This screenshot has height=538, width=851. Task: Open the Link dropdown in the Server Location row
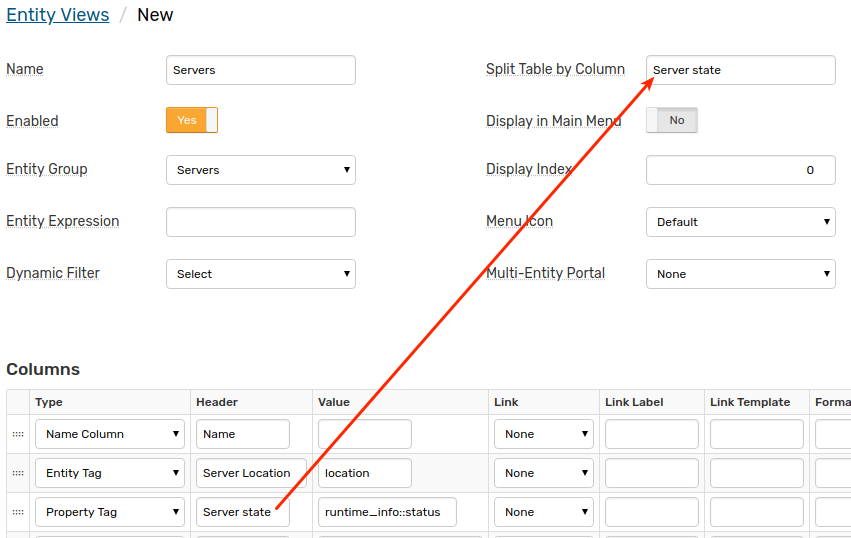543,473
